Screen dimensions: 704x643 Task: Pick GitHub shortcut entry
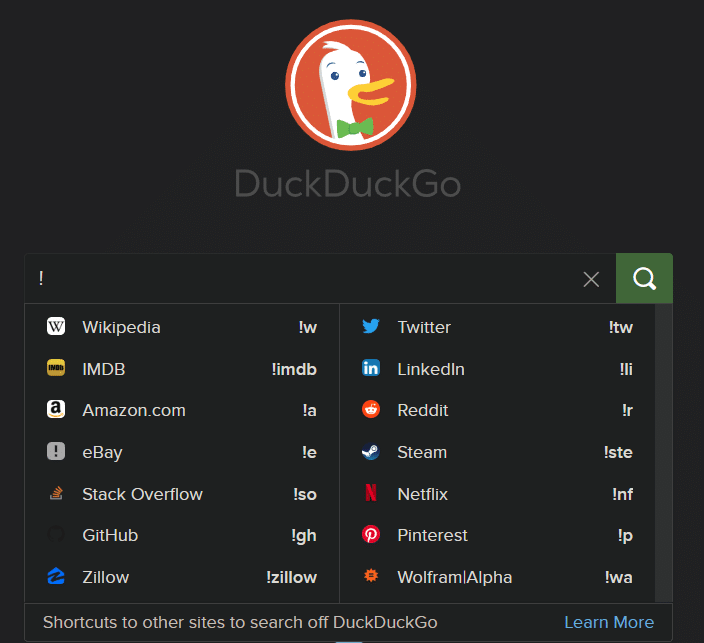(182, 535)
